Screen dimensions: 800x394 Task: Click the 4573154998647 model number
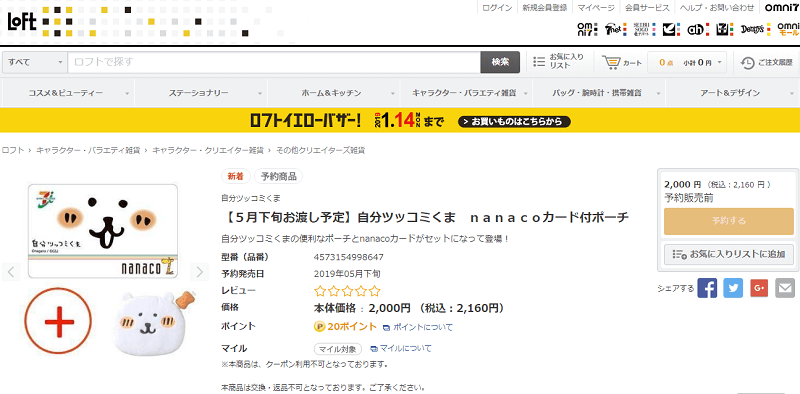coord(348,257)
